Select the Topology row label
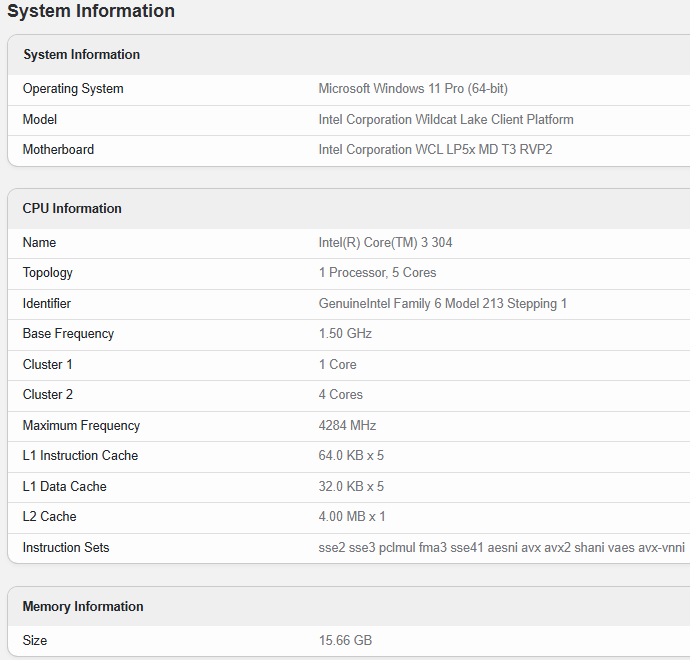The image size is (690, 660). click(x=48, y=273)
